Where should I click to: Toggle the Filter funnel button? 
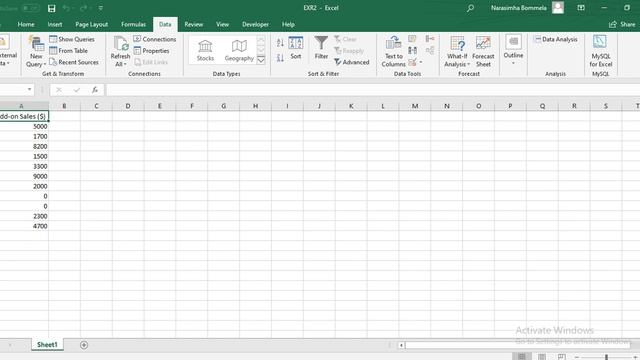point(321,48)
